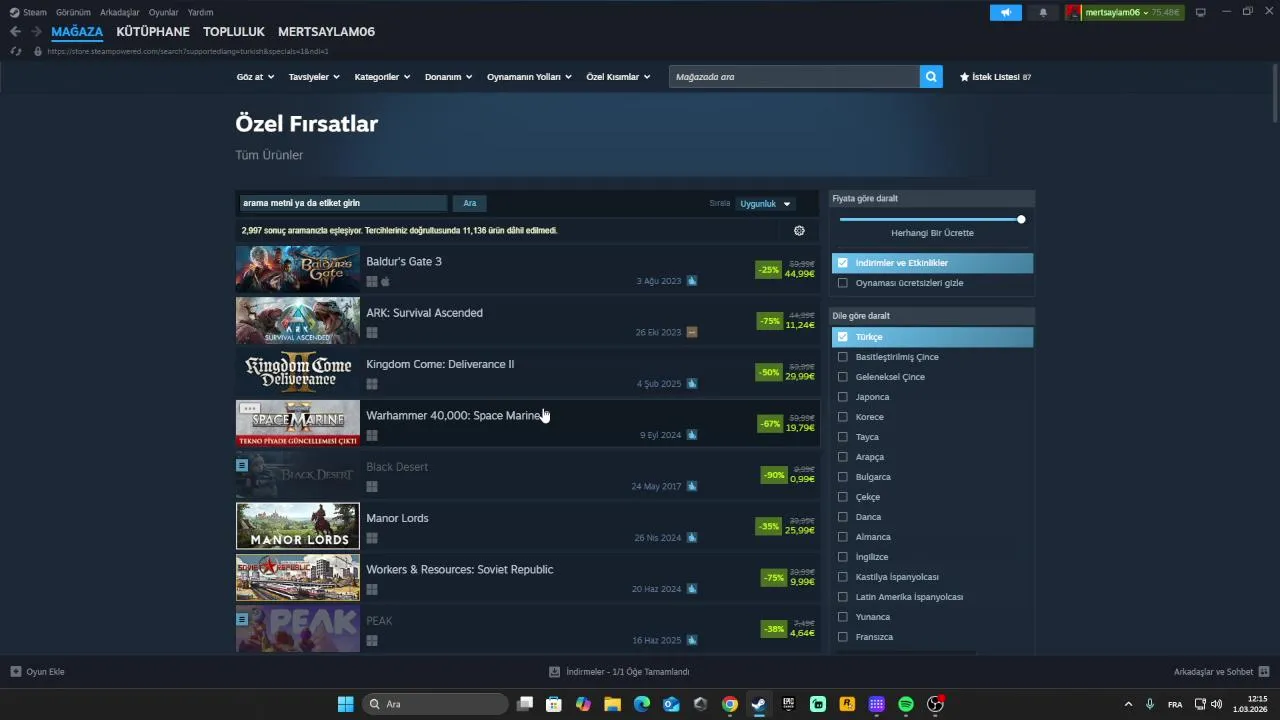Expand the Donanım dropdown
Image resolution: width=1280 pixels, height=720 pixels.
point(448,77)
